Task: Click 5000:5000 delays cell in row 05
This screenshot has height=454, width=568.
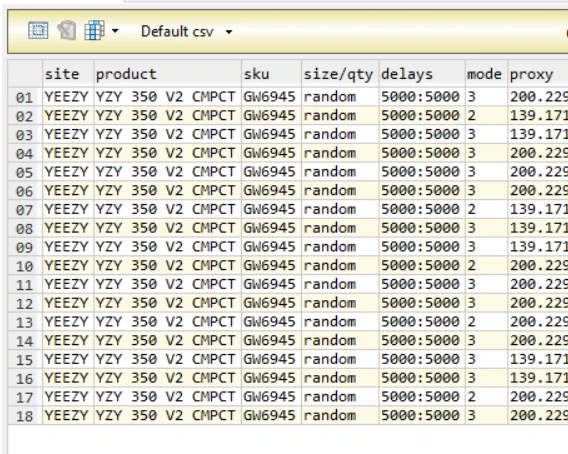Action: pos(422,172)
